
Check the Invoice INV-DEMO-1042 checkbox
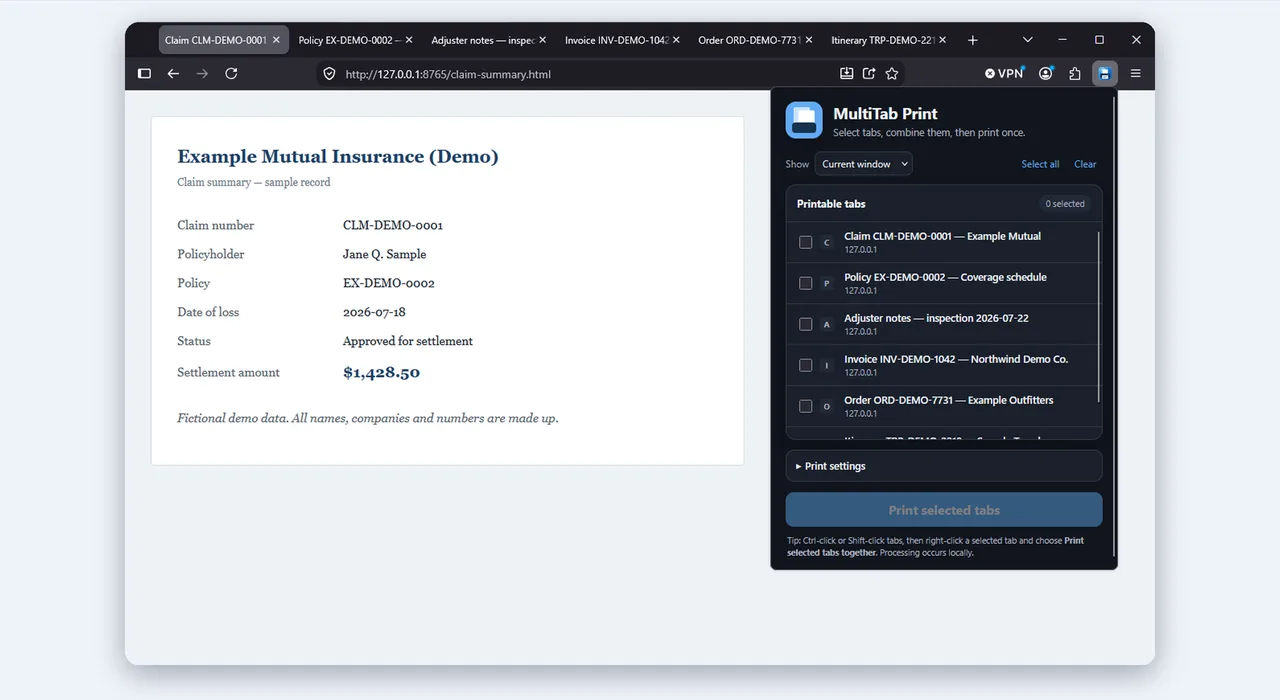pos(806,365)
